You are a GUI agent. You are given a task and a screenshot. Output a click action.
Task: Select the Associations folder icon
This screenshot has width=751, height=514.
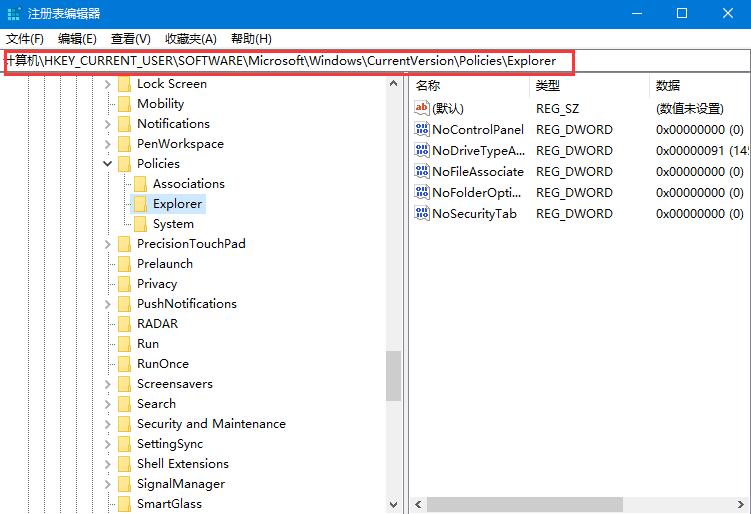tap(140, 184)
